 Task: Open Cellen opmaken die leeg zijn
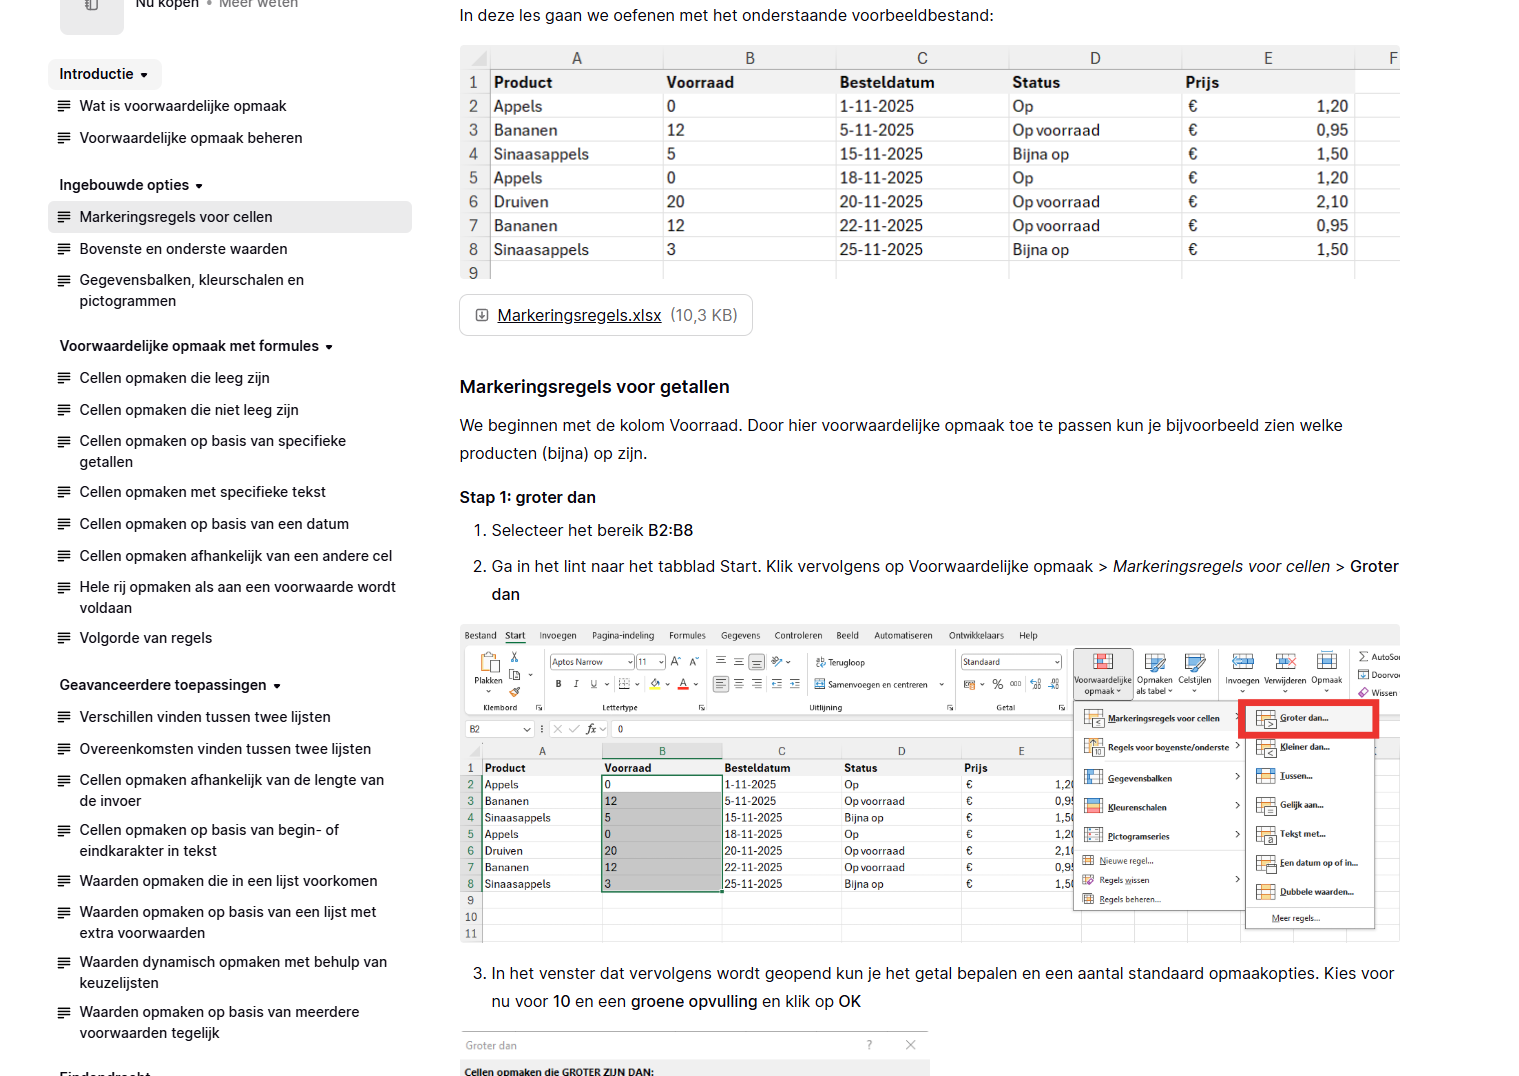tap(174, 378)
